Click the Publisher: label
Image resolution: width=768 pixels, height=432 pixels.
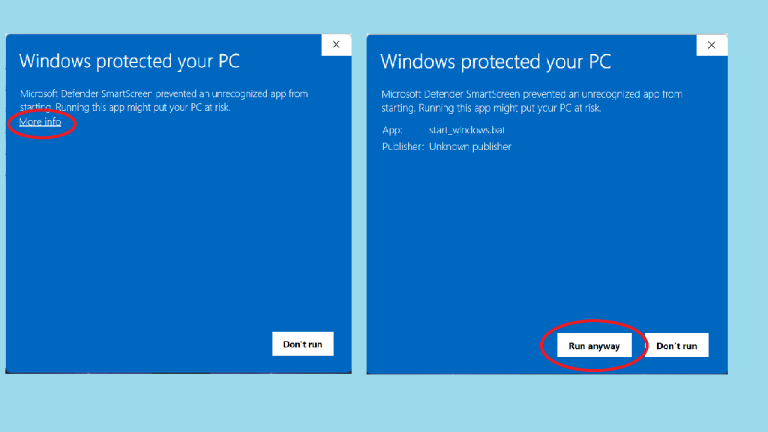(403, 146)
